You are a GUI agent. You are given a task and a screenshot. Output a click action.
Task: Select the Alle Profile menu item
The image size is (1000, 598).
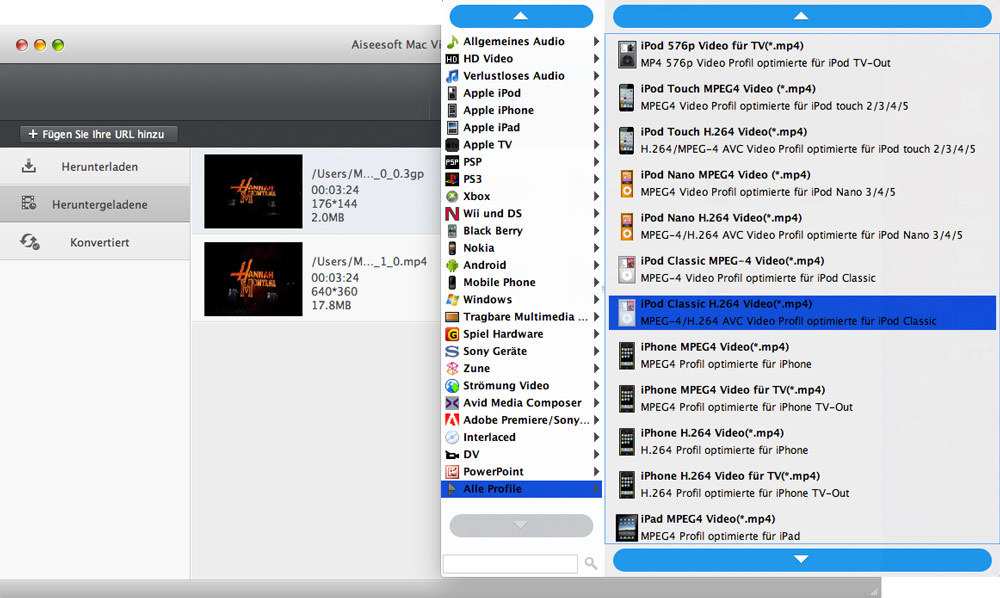522,489
